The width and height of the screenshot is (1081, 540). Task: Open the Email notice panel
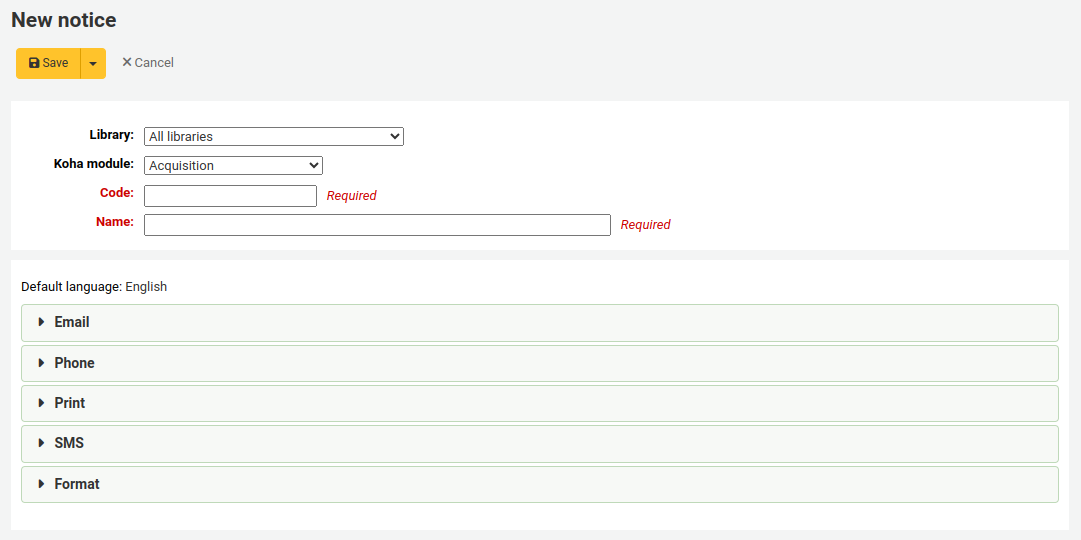point(72,322)
